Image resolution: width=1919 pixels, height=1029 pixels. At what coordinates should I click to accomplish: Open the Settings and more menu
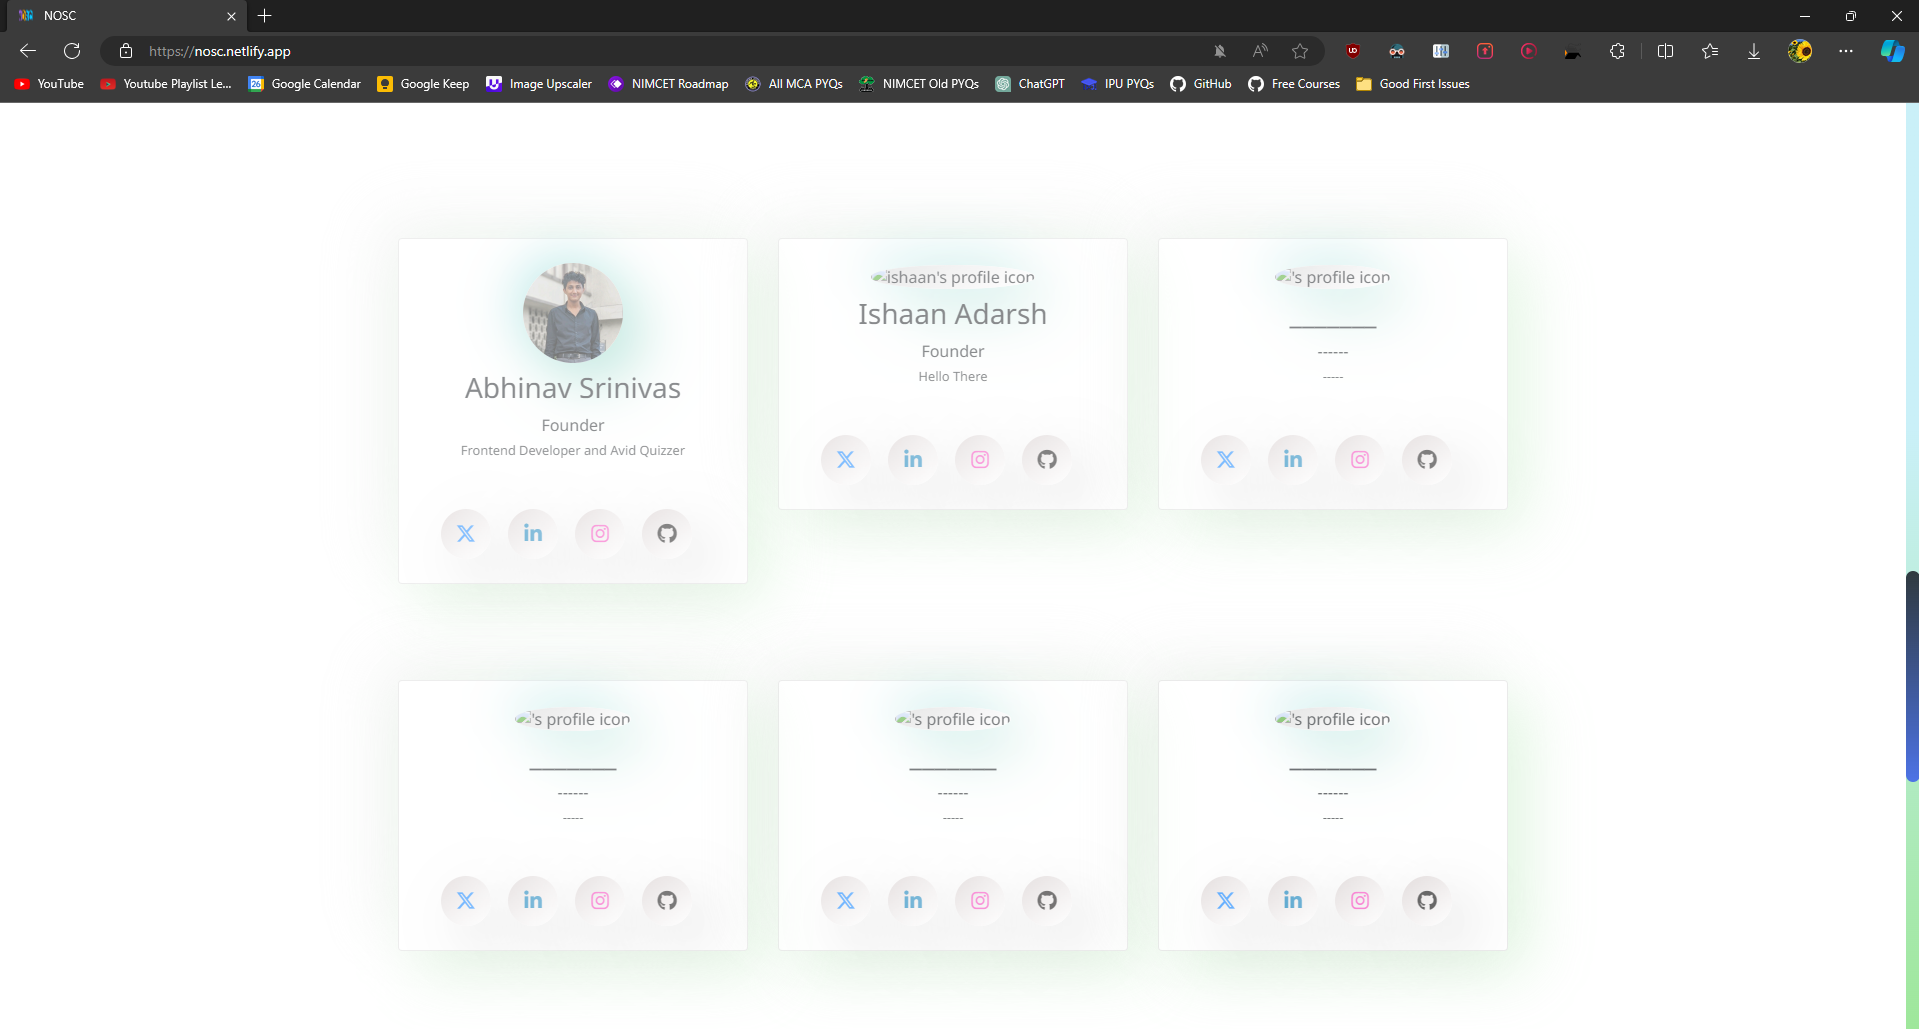click(x=1847, y=51)
